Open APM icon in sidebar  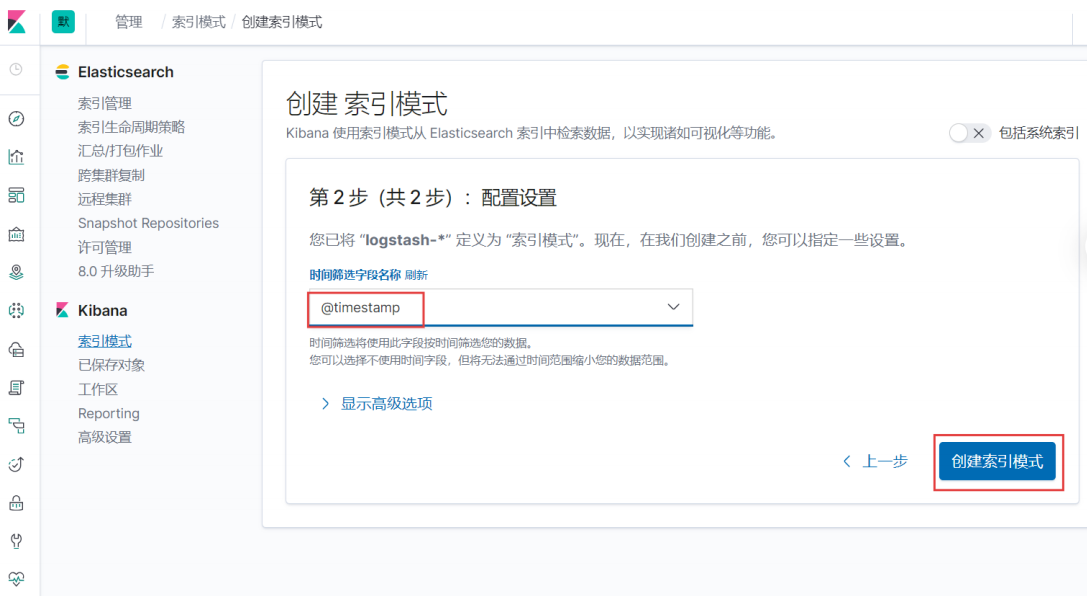point(16,426)
